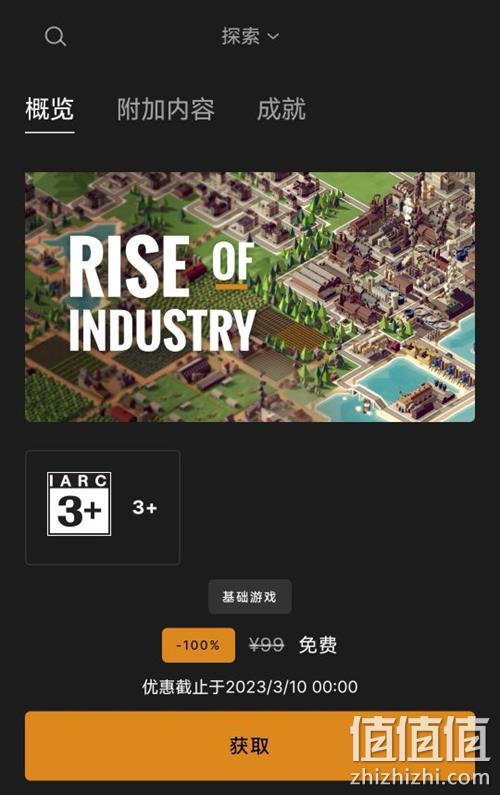500x795 pixels.
Task: Open the 附加内容 tab
Action: pos(166,109)
